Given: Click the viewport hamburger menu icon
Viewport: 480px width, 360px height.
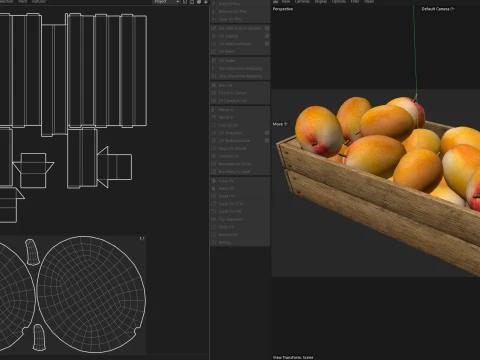Looking at the screenshot, I should point(275,1).
